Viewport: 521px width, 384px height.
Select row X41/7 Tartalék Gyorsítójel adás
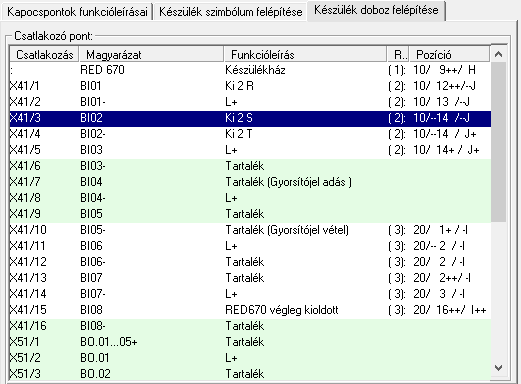coord(250,182)
